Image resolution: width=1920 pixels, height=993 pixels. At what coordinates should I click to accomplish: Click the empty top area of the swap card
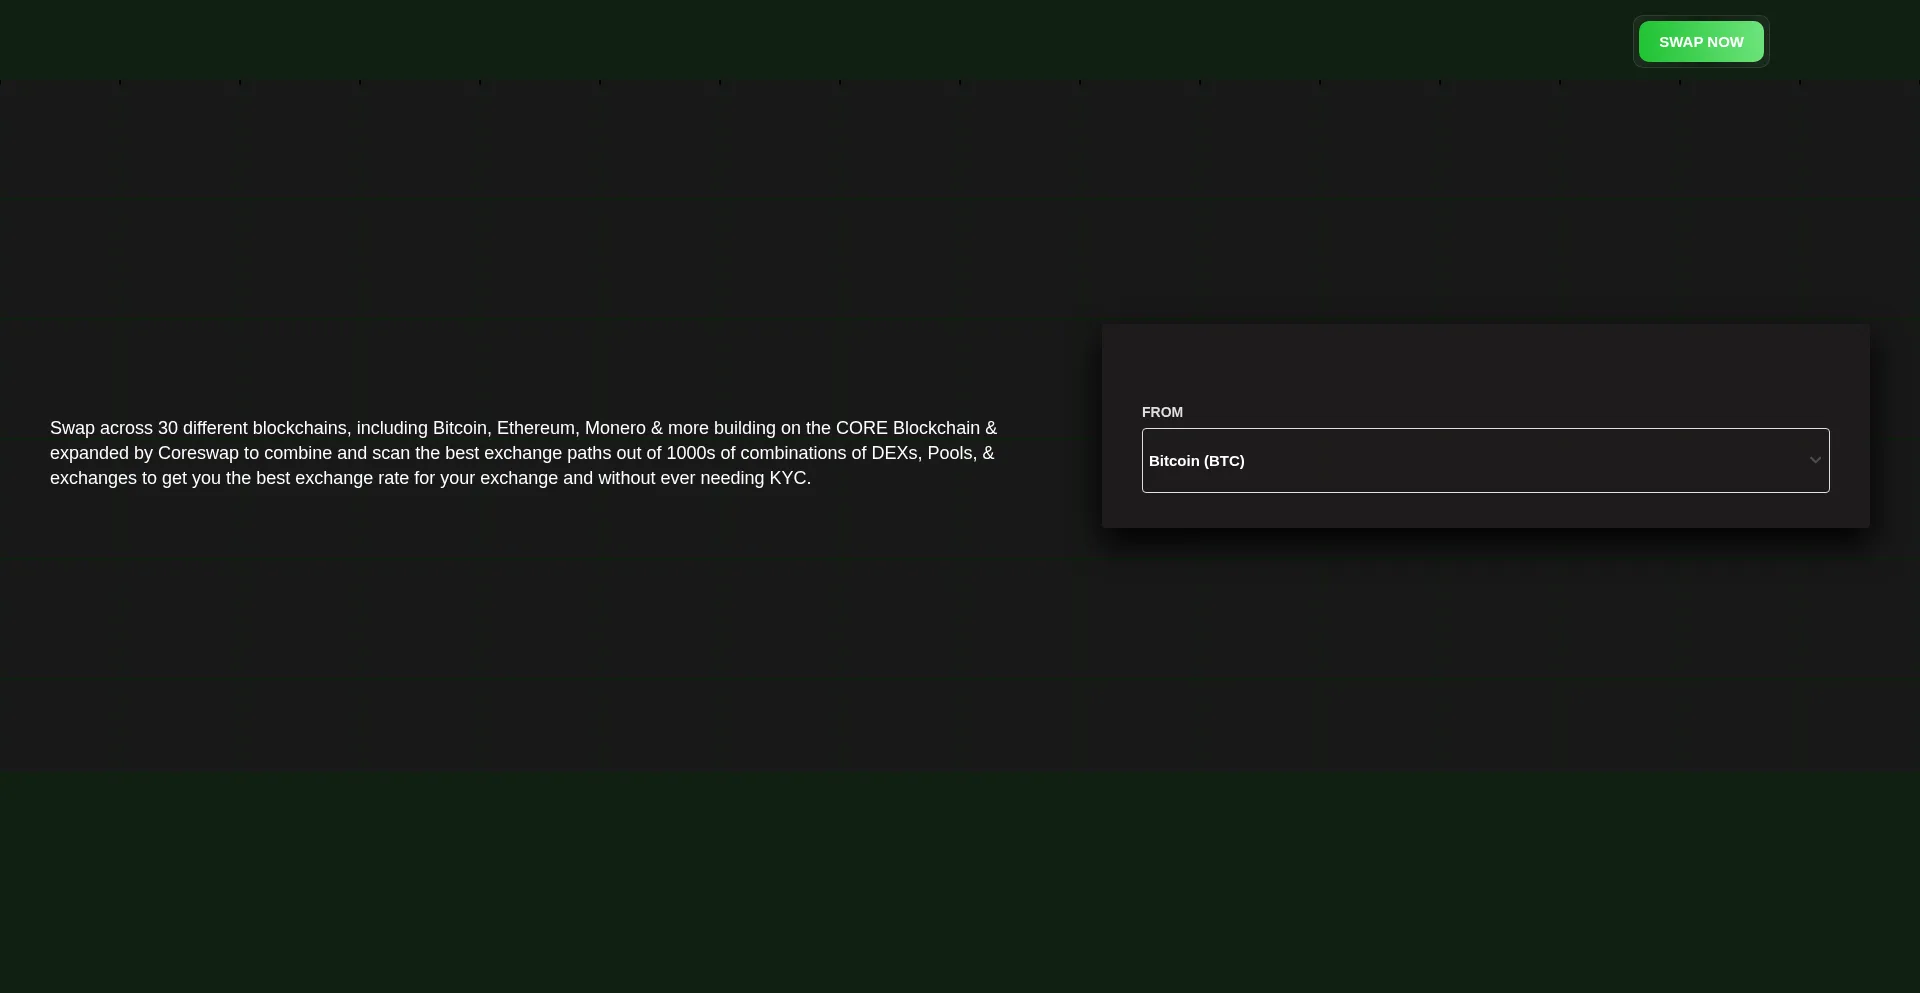point(1484,360)
